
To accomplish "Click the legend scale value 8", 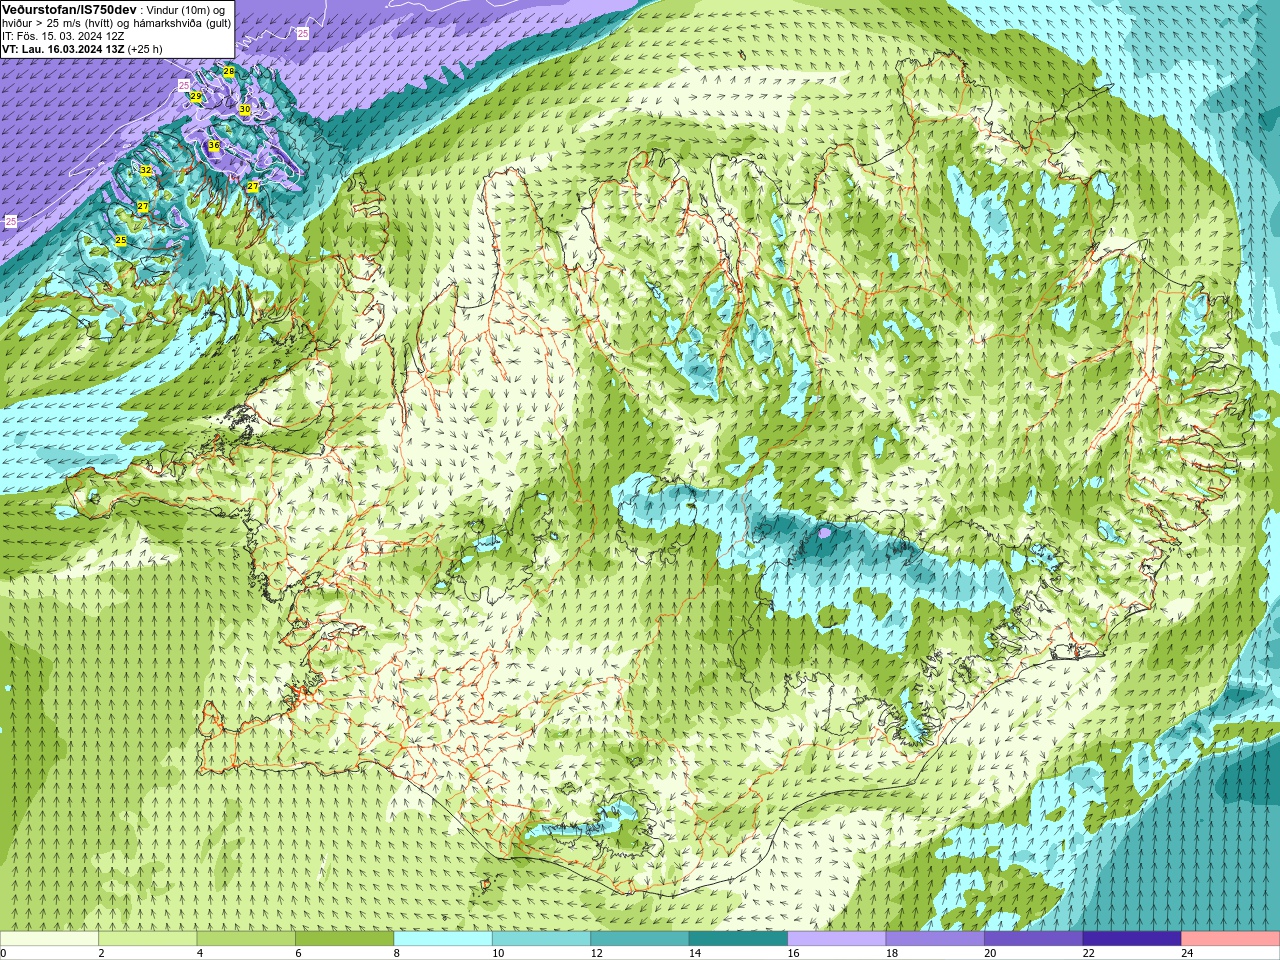I will 397,954.
